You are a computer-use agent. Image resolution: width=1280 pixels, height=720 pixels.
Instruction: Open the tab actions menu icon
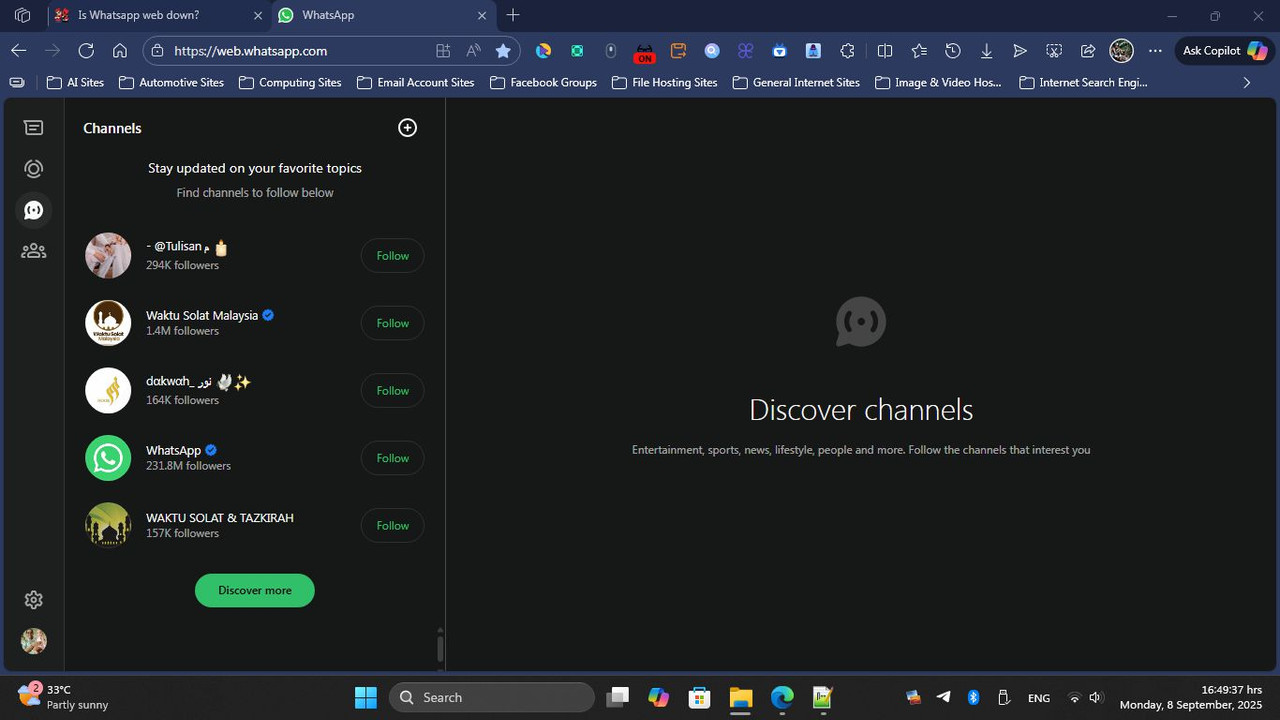tap(22, 15)
